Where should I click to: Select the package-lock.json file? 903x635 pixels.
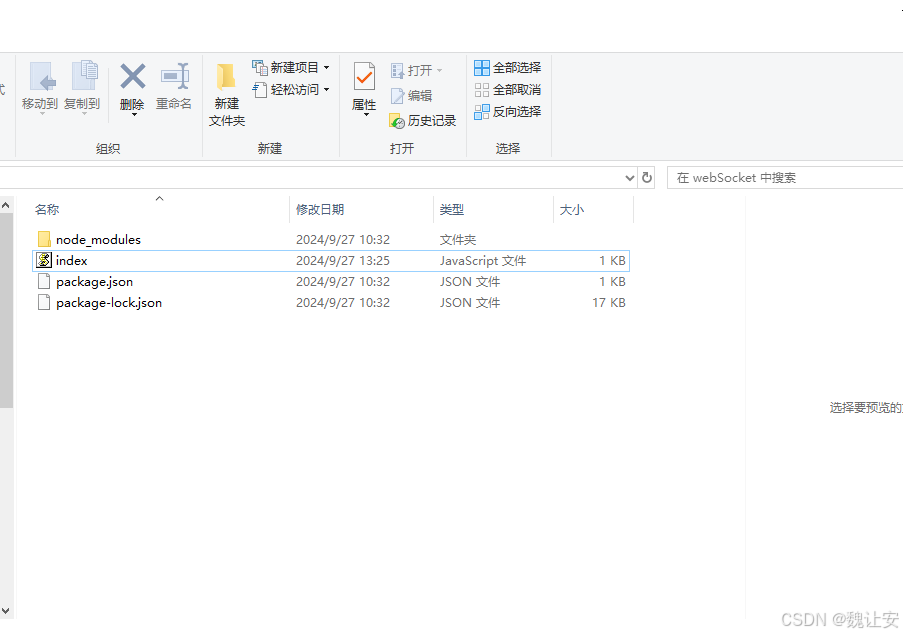click(x=109, y=302)
